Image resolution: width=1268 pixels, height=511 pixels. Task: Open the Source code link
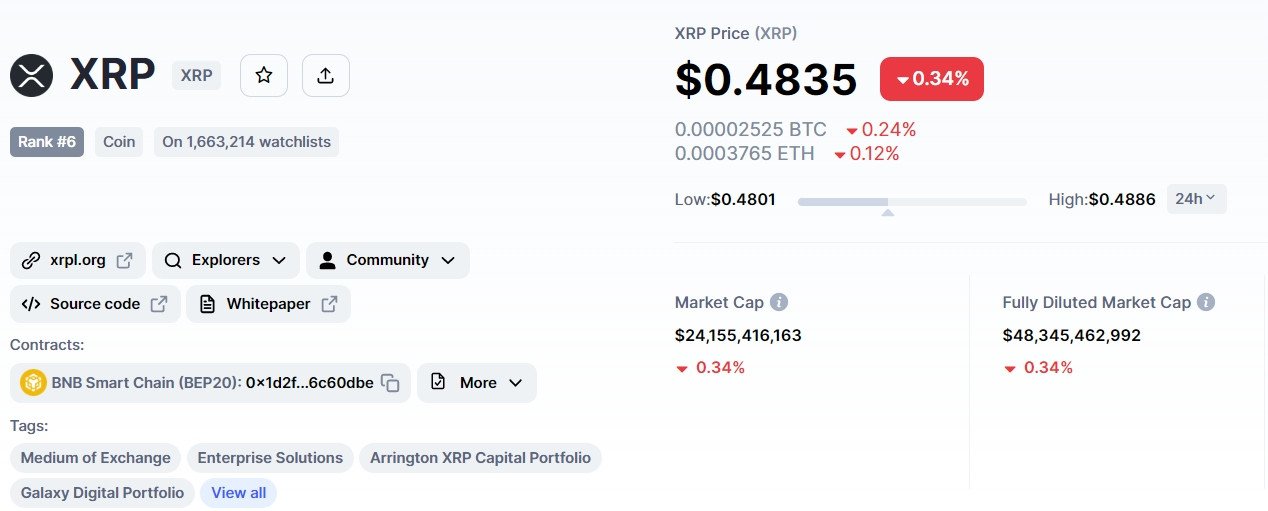[x=95, y=304]
